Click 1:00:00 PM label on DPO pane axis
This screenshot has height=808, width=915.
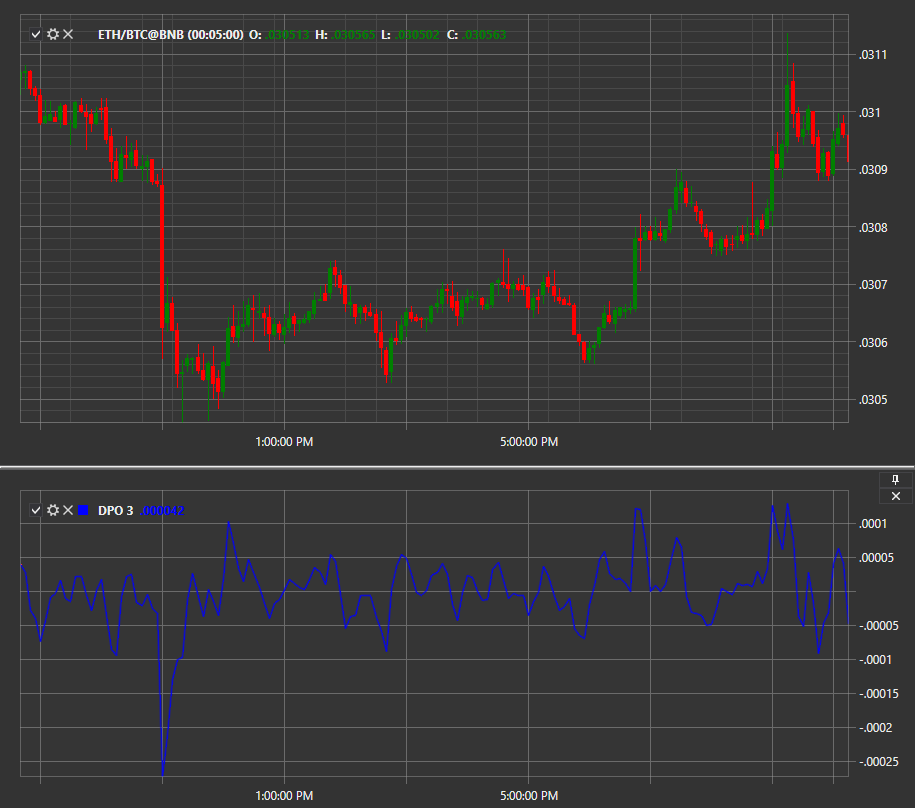[x=284, y=796]
